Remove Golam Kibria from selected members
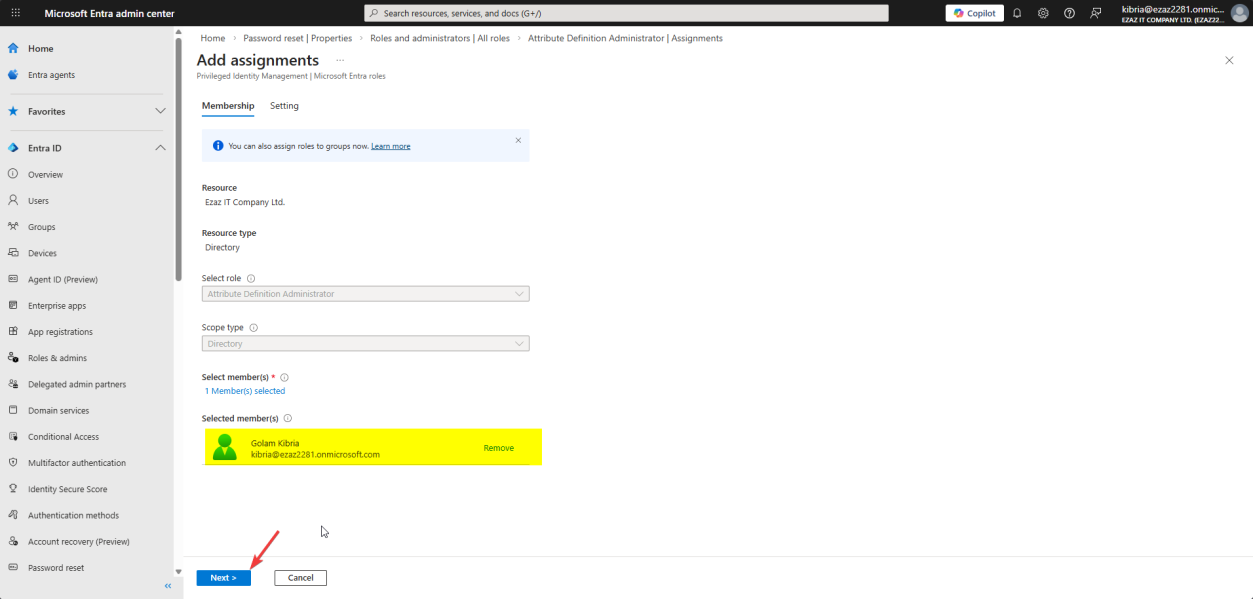This screenshot has width=1253, height=599. pyautogui.click(x=499, y=448)
